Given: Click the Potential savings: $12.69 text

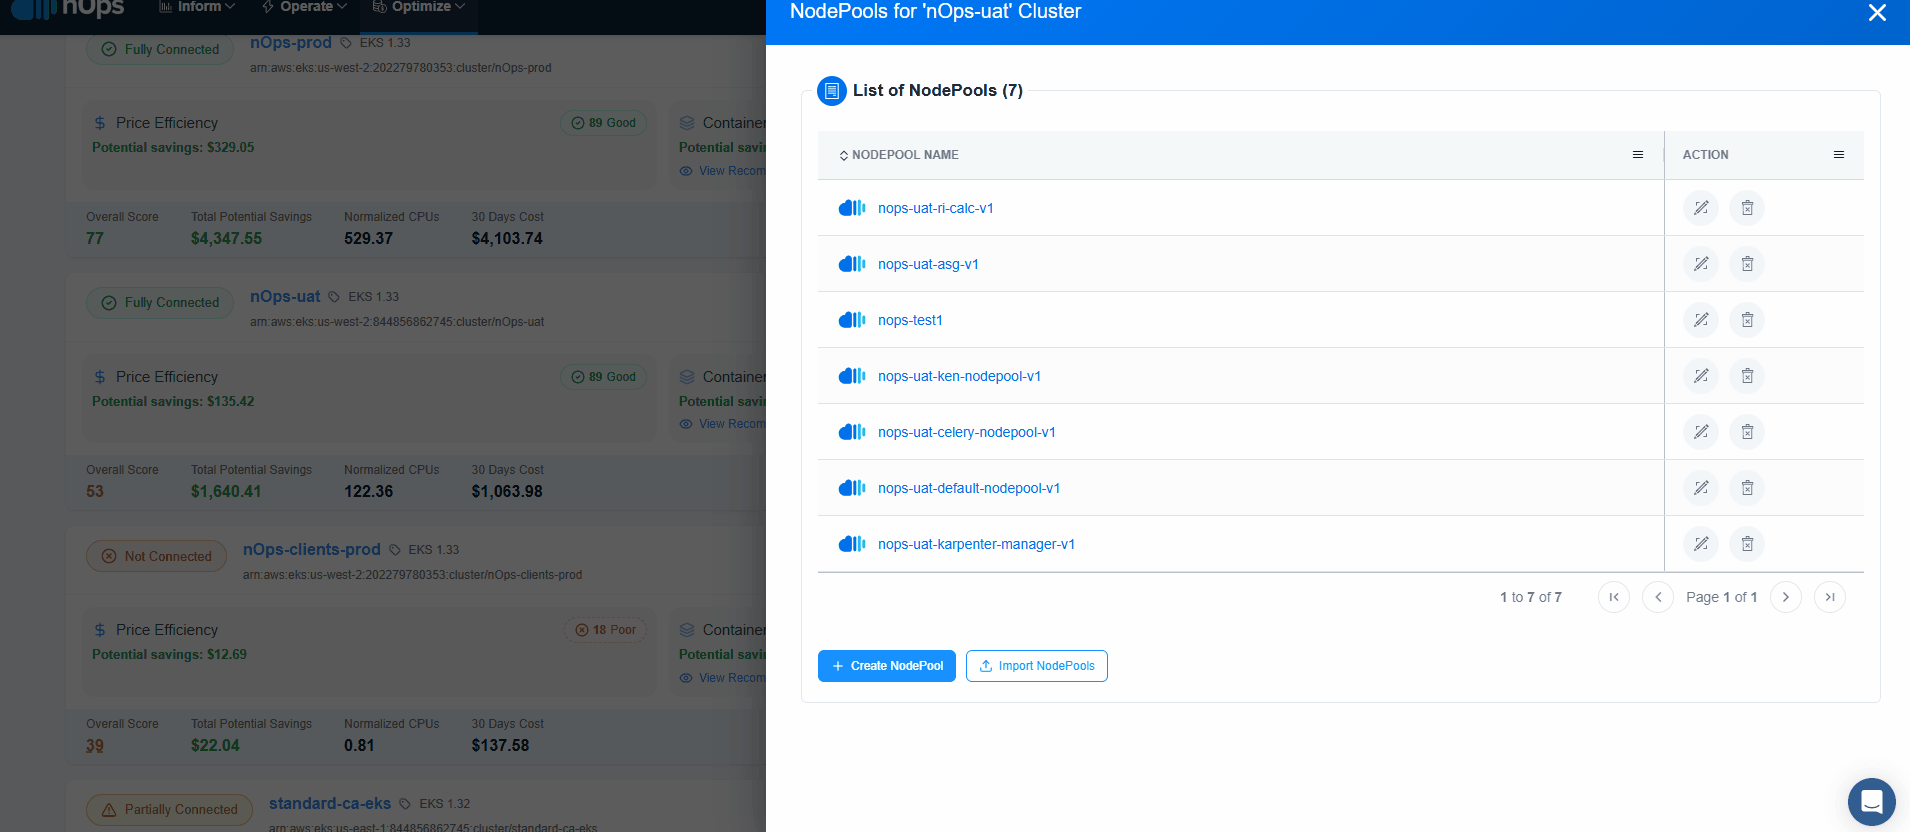Looking at the screenshot, I should [x=169, y=654].
